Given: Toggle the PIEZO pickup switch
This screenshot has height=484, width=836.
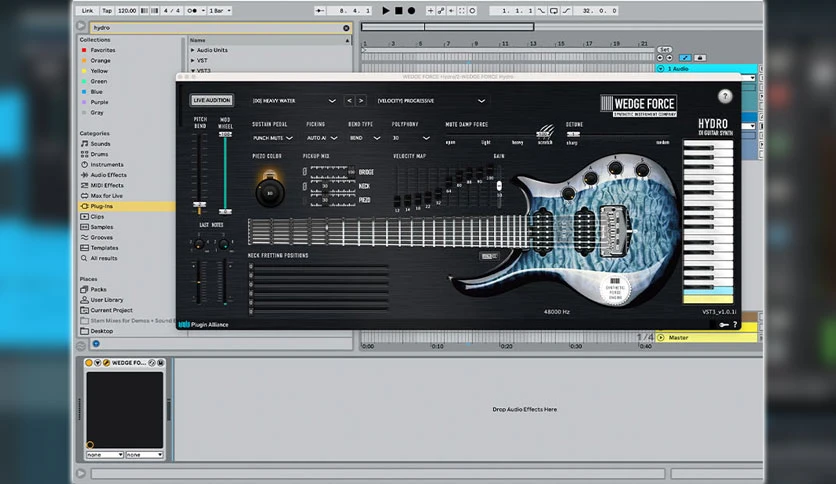Looking at the screenshot, I should [x=304, y=200].
